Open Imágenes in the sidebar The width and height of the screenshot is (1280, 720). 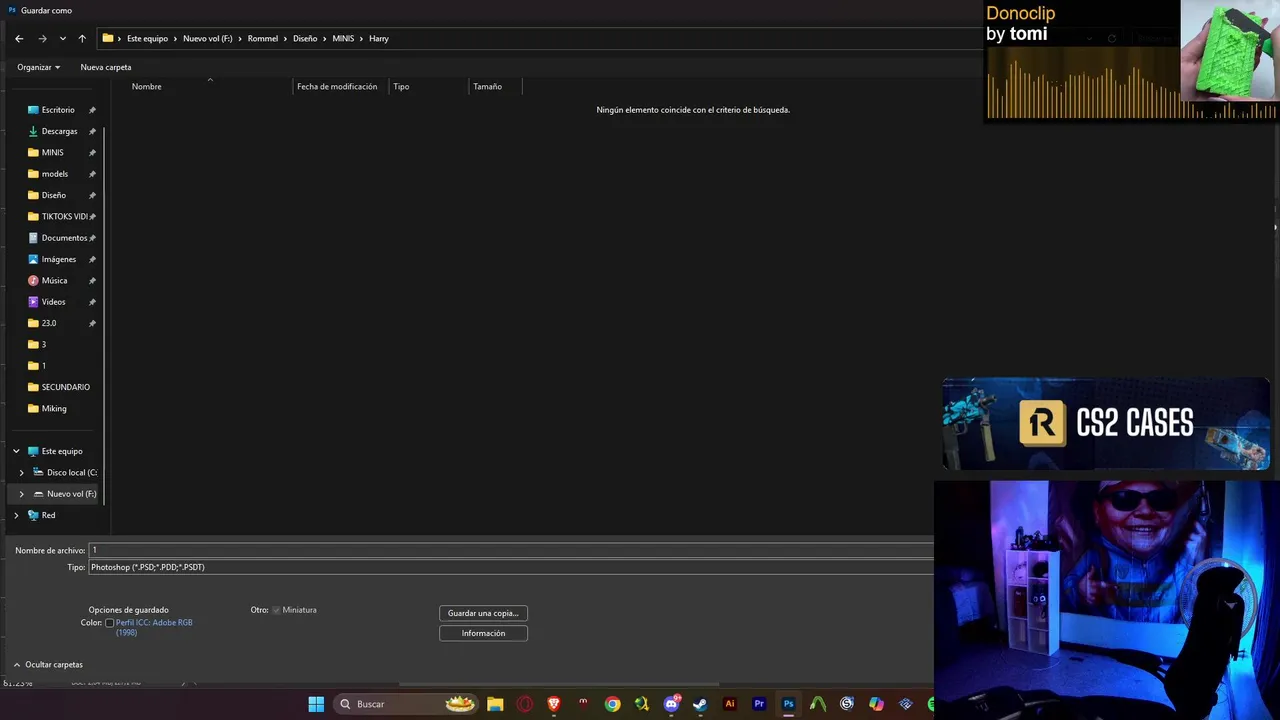click(x=59, y=259)
